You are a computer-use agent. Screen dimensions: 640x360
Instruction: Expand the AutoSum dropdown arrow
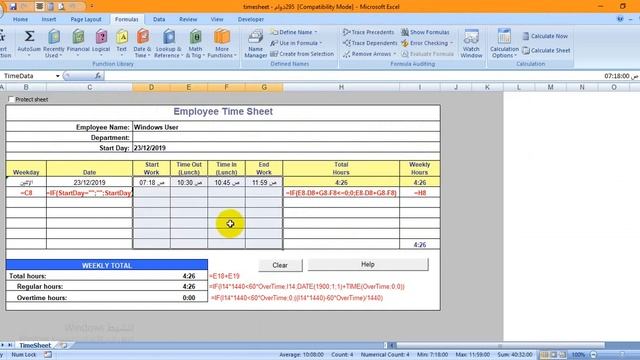point(29,56)
